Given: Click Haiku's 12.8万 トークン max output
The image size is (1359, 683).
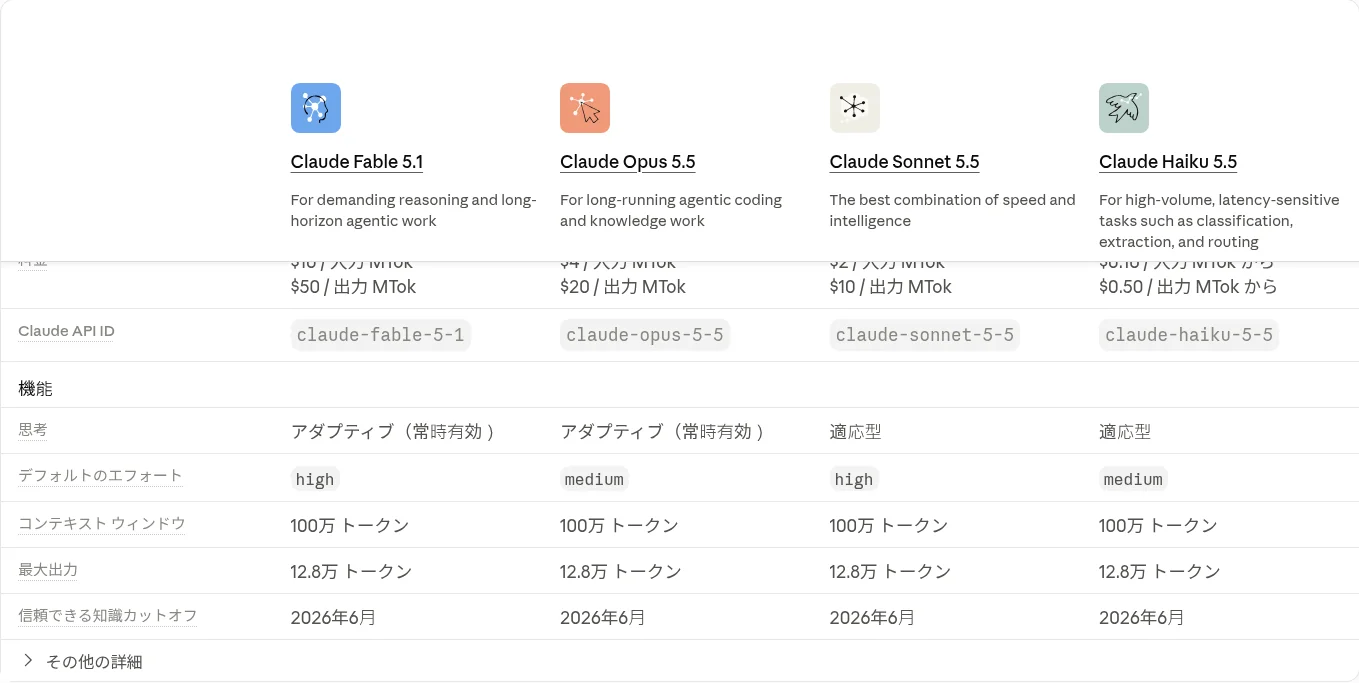Looking at the screenshot, I should [x=1160, y=572].
